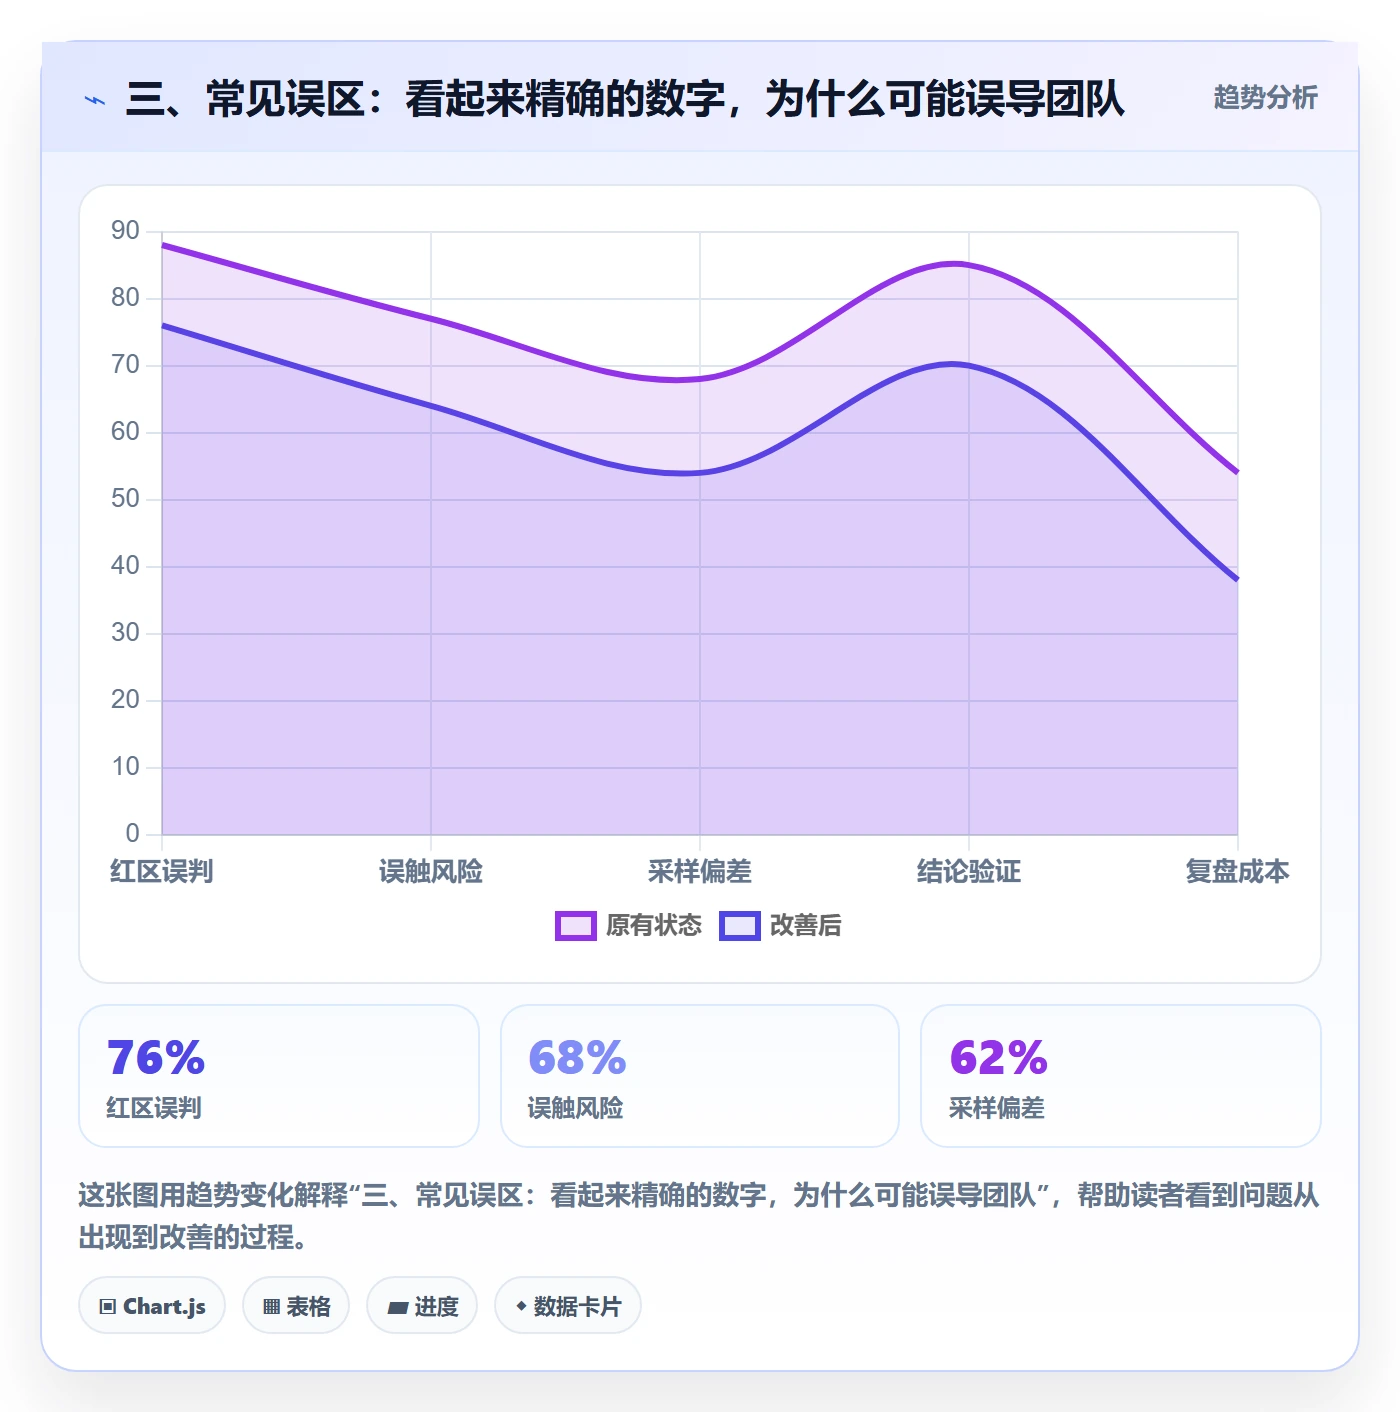Click the 复盘成本 x-axis label
This screenshot has height=1412, width=1400.
coord(1237,872)
